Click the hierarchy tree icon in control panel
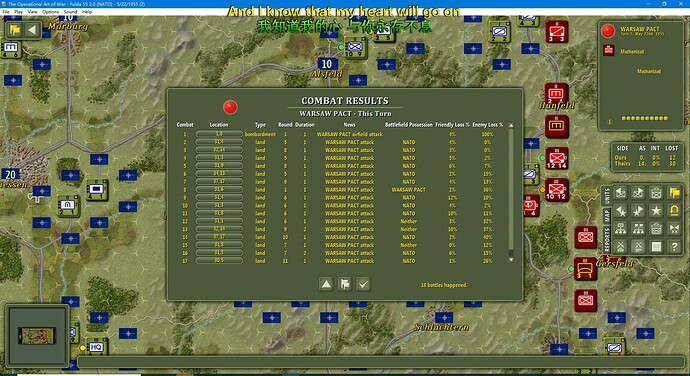Viewport: 690px width, 376px height. 620,229
